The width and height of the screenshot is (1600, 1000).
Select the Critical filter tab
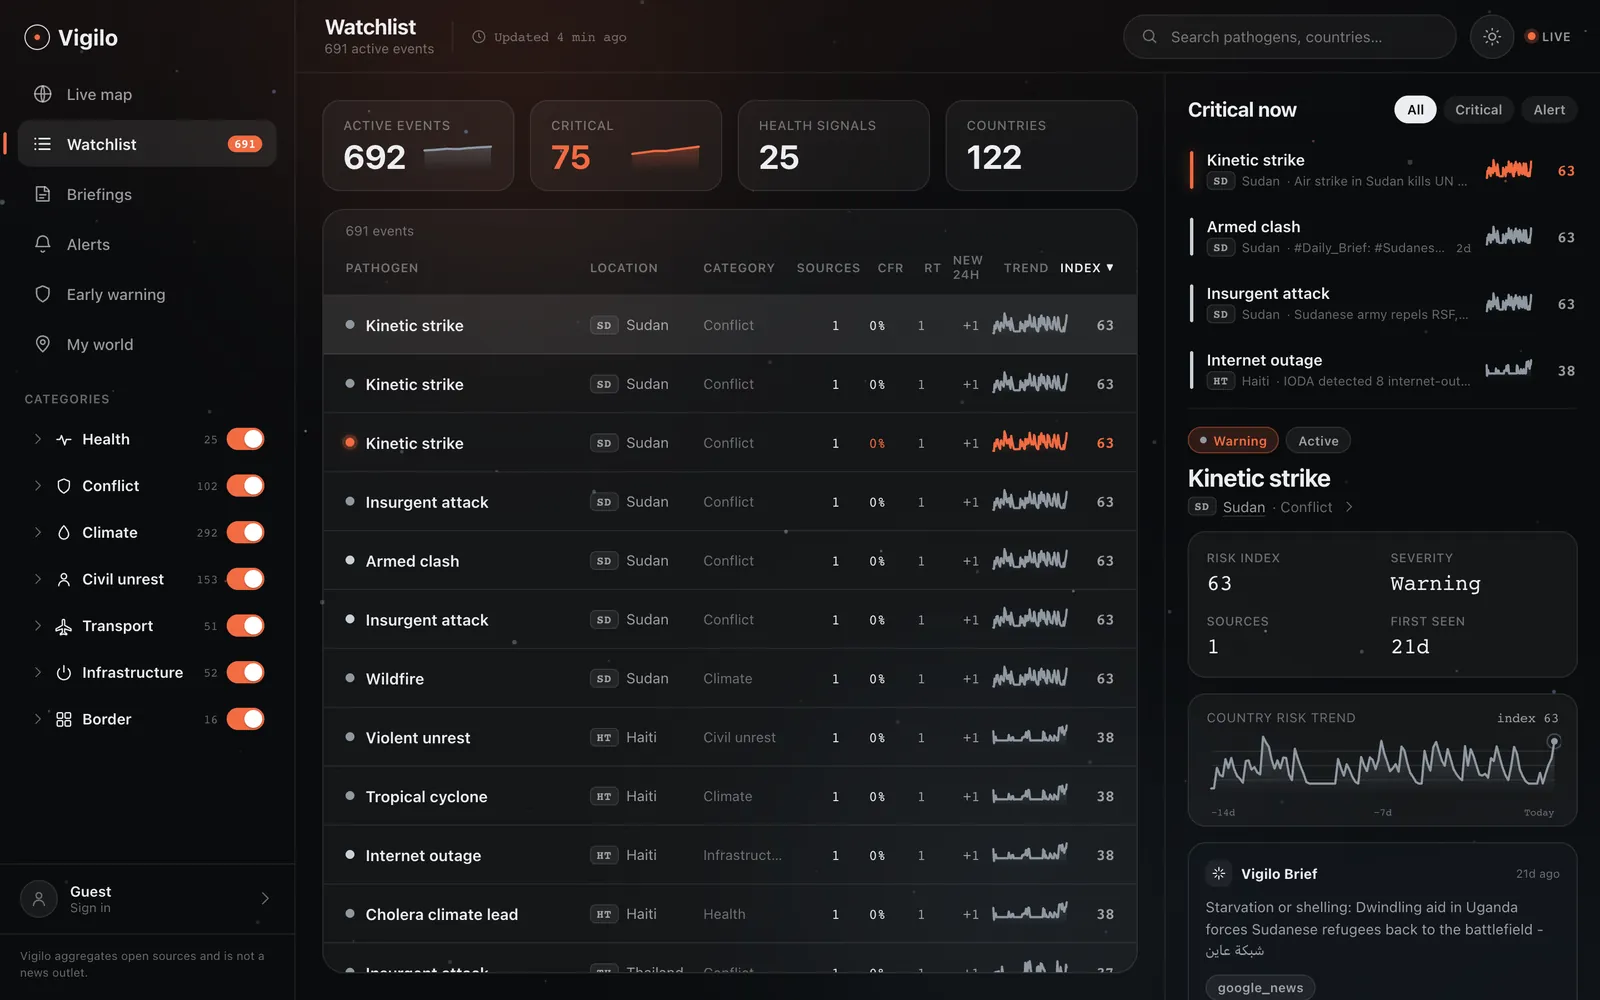click(1478, 110)
